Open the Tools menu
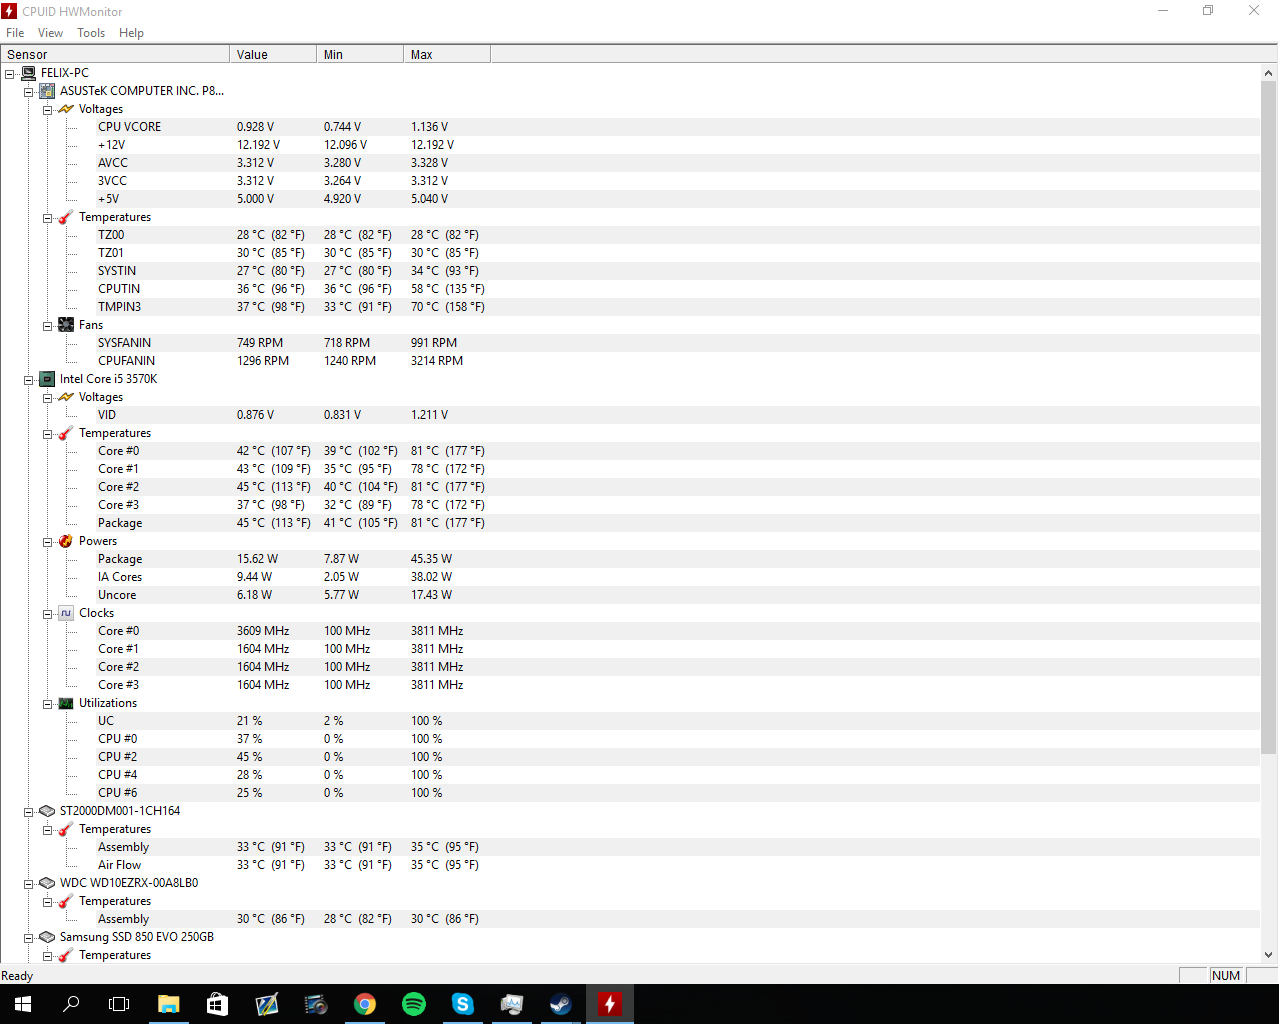Viewport: 1279px width, 1024px height. pyautogui.click(x=91, y=33)
